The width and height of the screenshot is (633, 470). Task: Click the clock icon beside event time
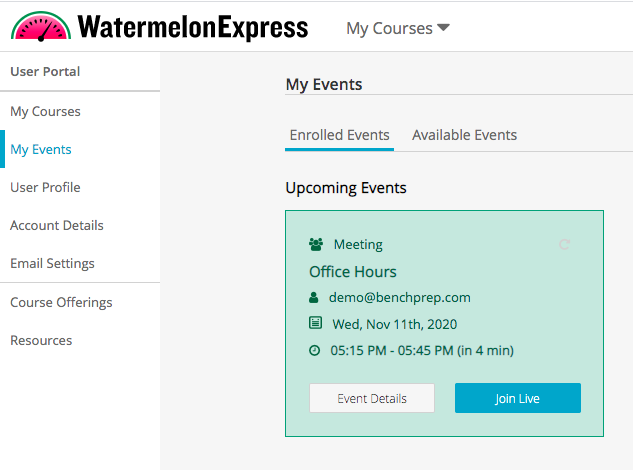pos(314,350)
